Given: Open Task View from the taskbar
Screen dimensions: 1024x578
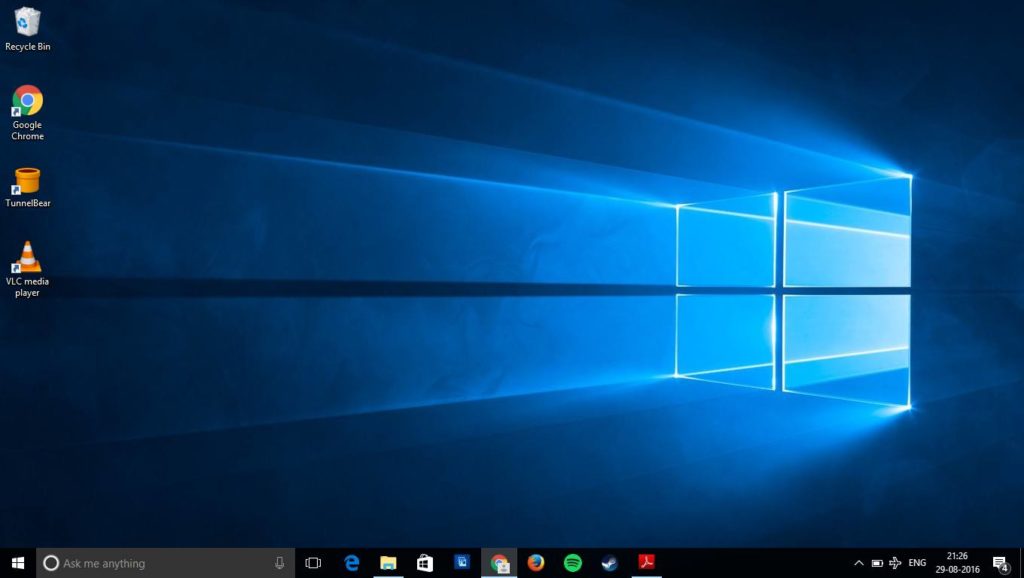Looking at the screenshot, I should click(313, 563).
